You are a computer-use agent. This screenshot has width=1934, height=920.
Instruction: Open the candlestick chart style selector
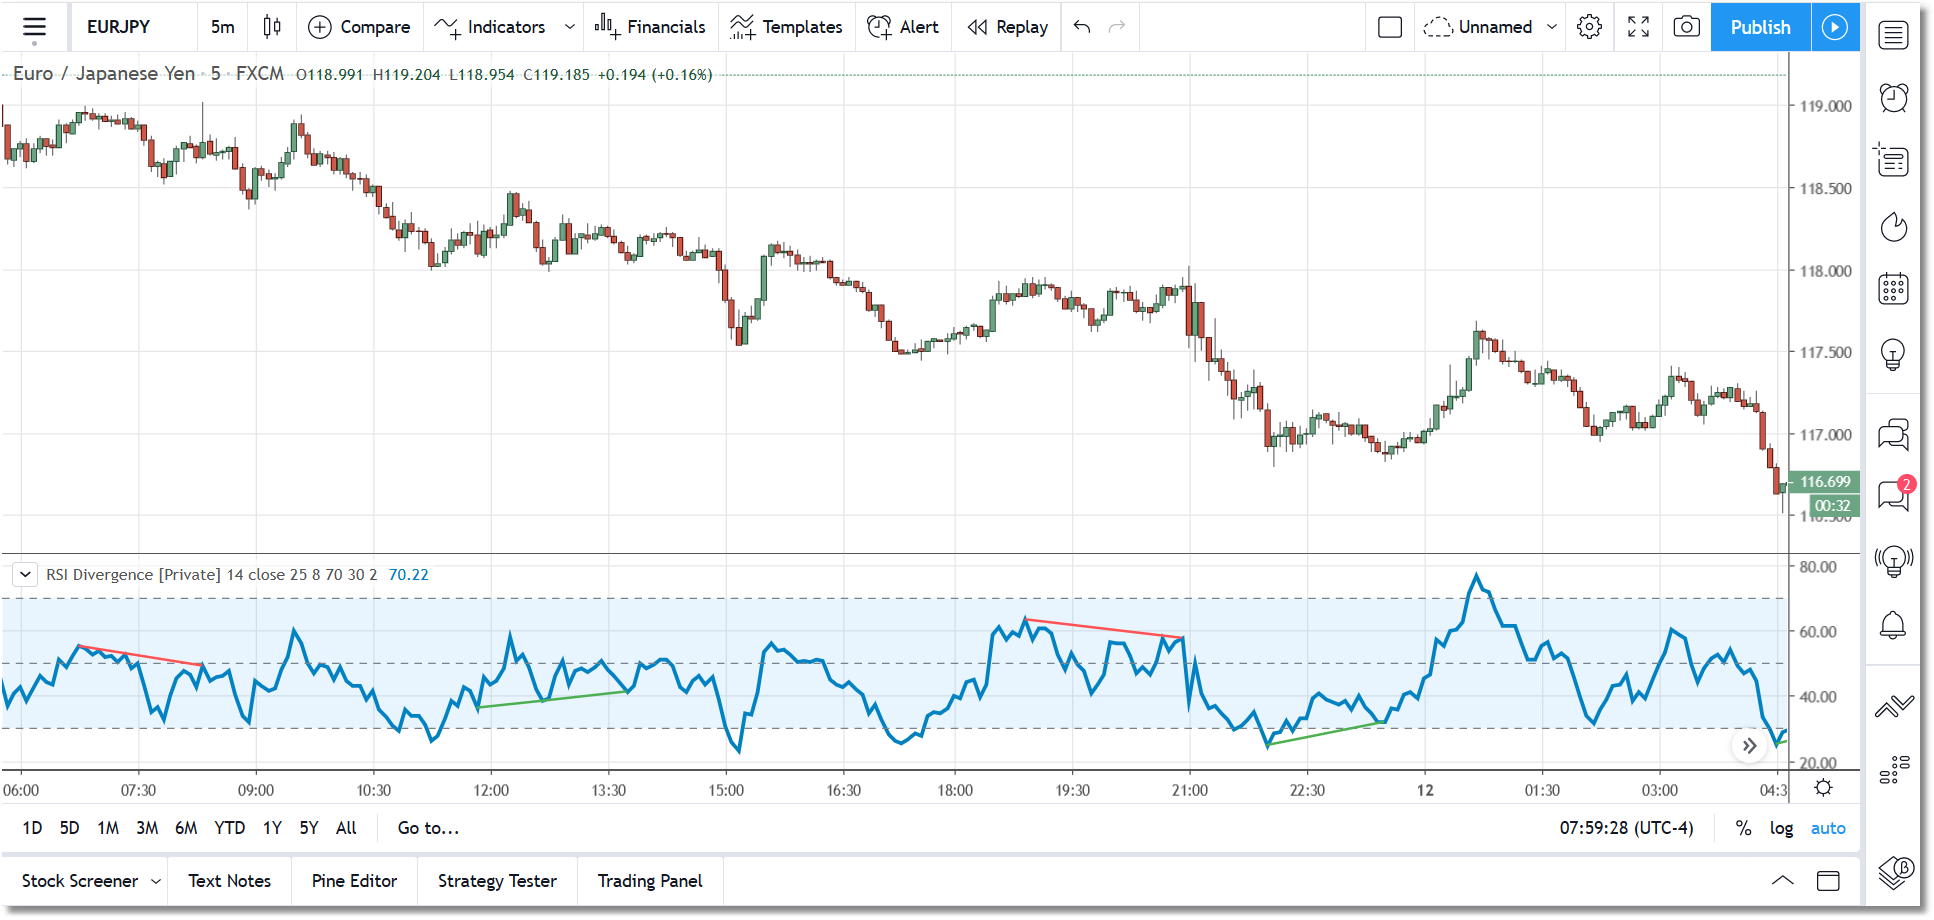click(272, 27)
